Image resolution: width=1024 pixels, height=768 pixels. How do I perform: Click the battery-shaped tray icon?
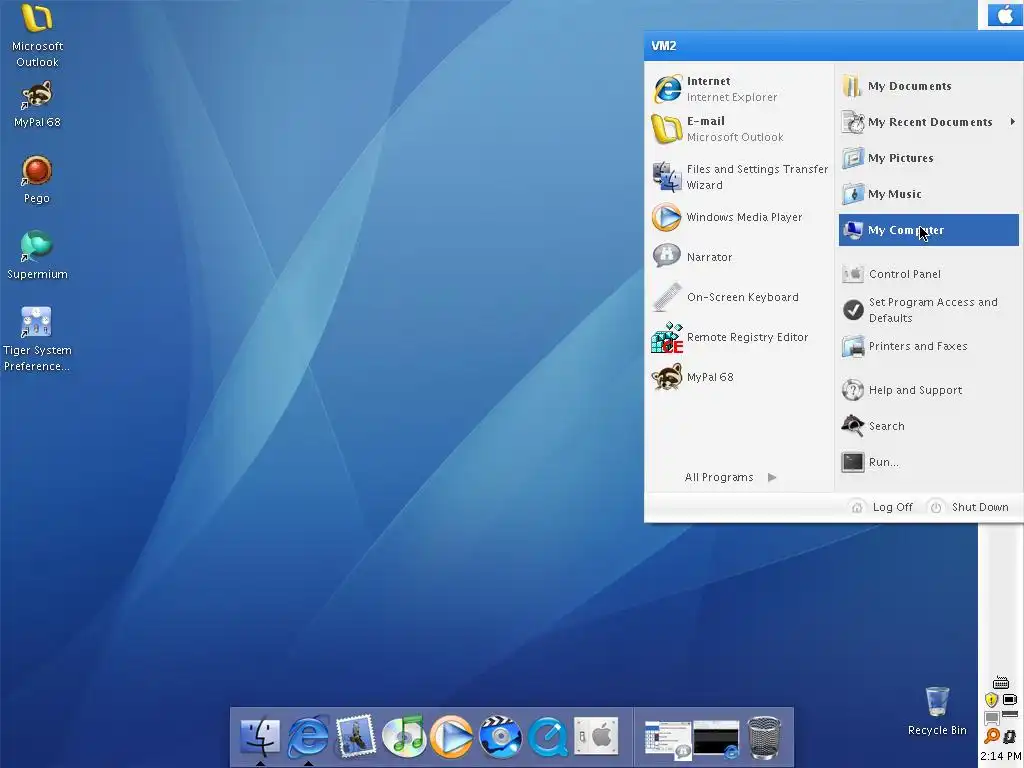pos(1010,700)
